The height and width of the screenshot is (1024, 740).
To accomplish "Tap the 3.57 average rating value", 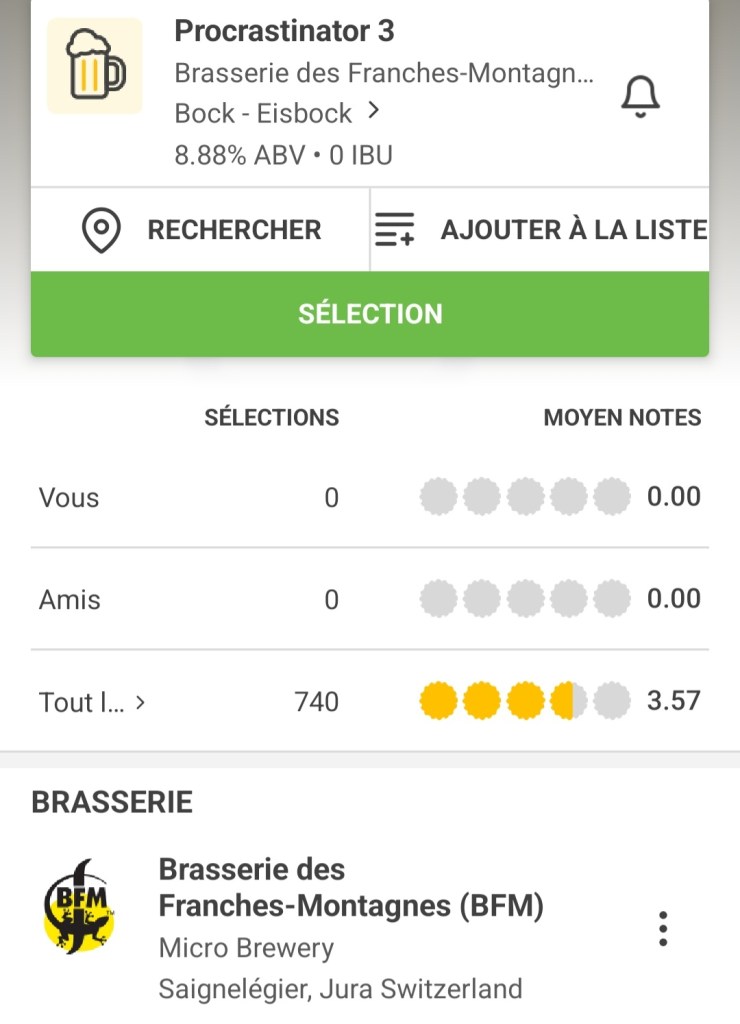I will (673, 701).
